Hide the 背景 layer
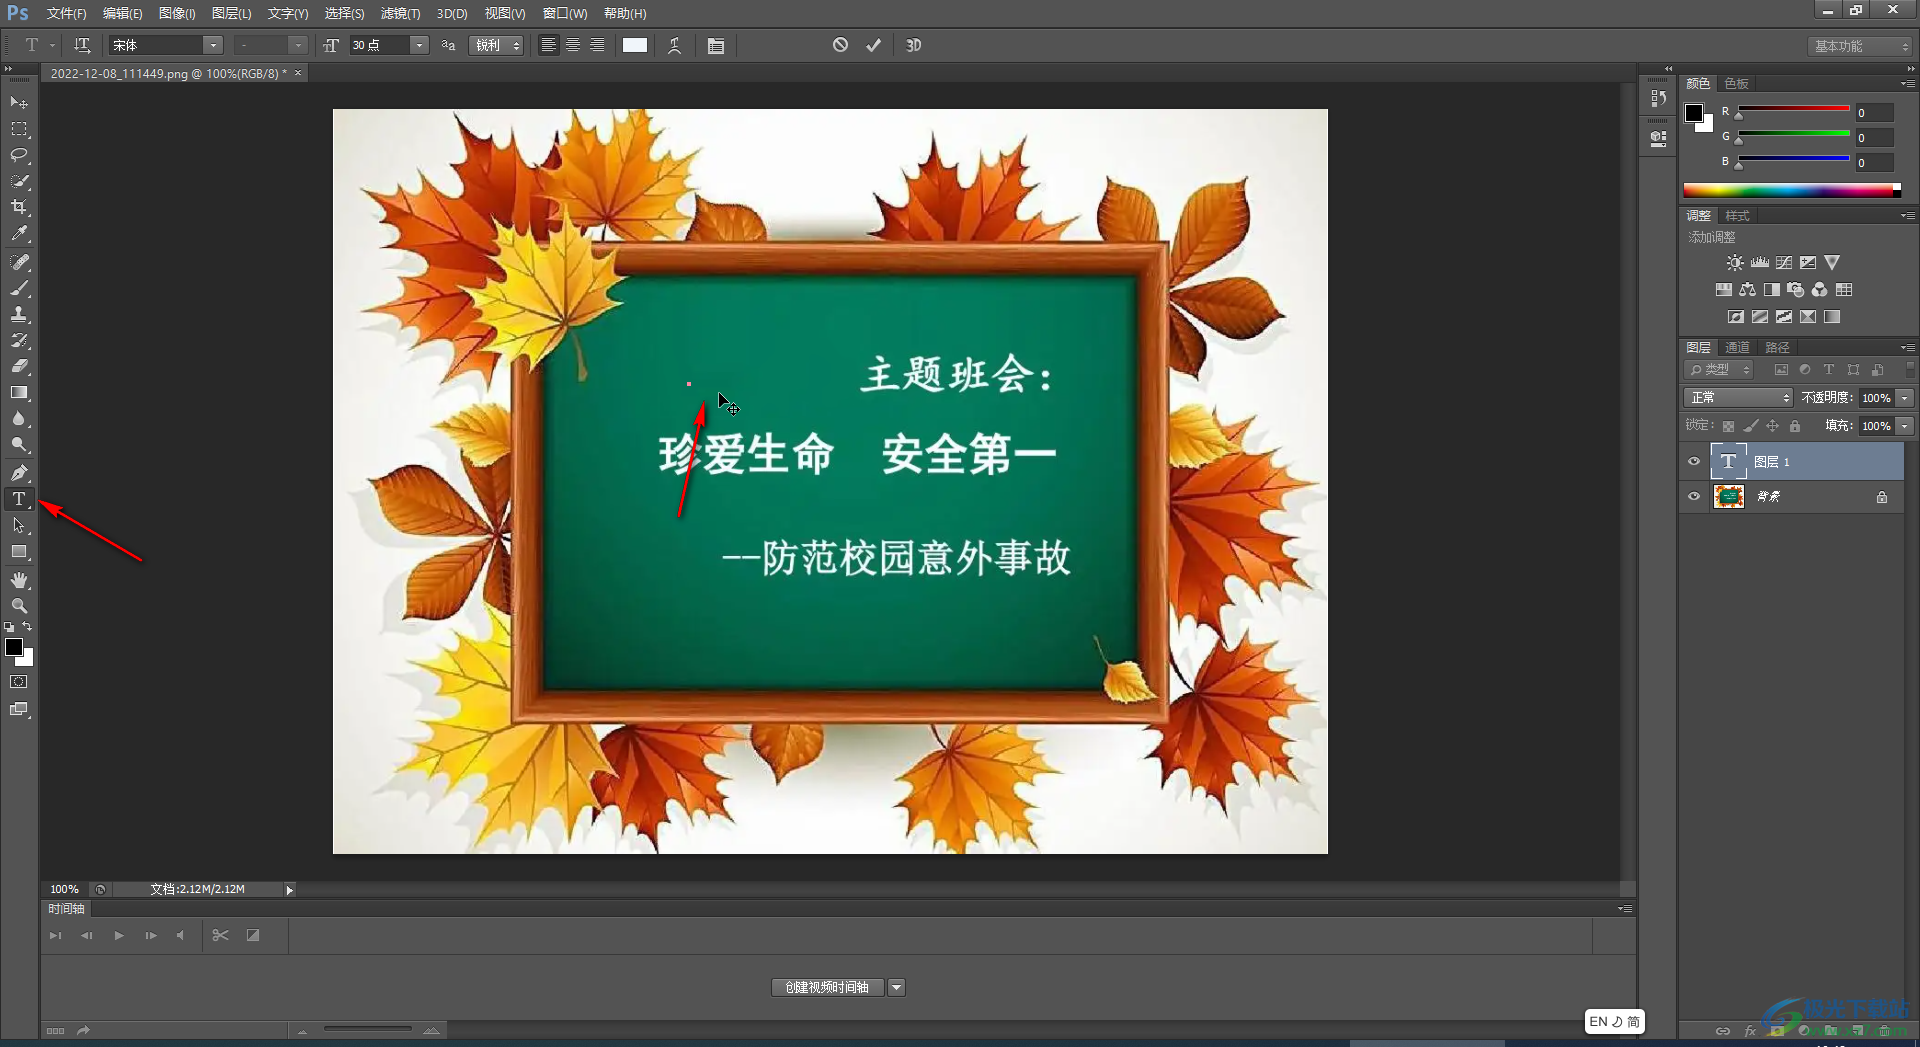Image resolution: width=1920 pixels, height=1047 pixels. (1694, 496)
